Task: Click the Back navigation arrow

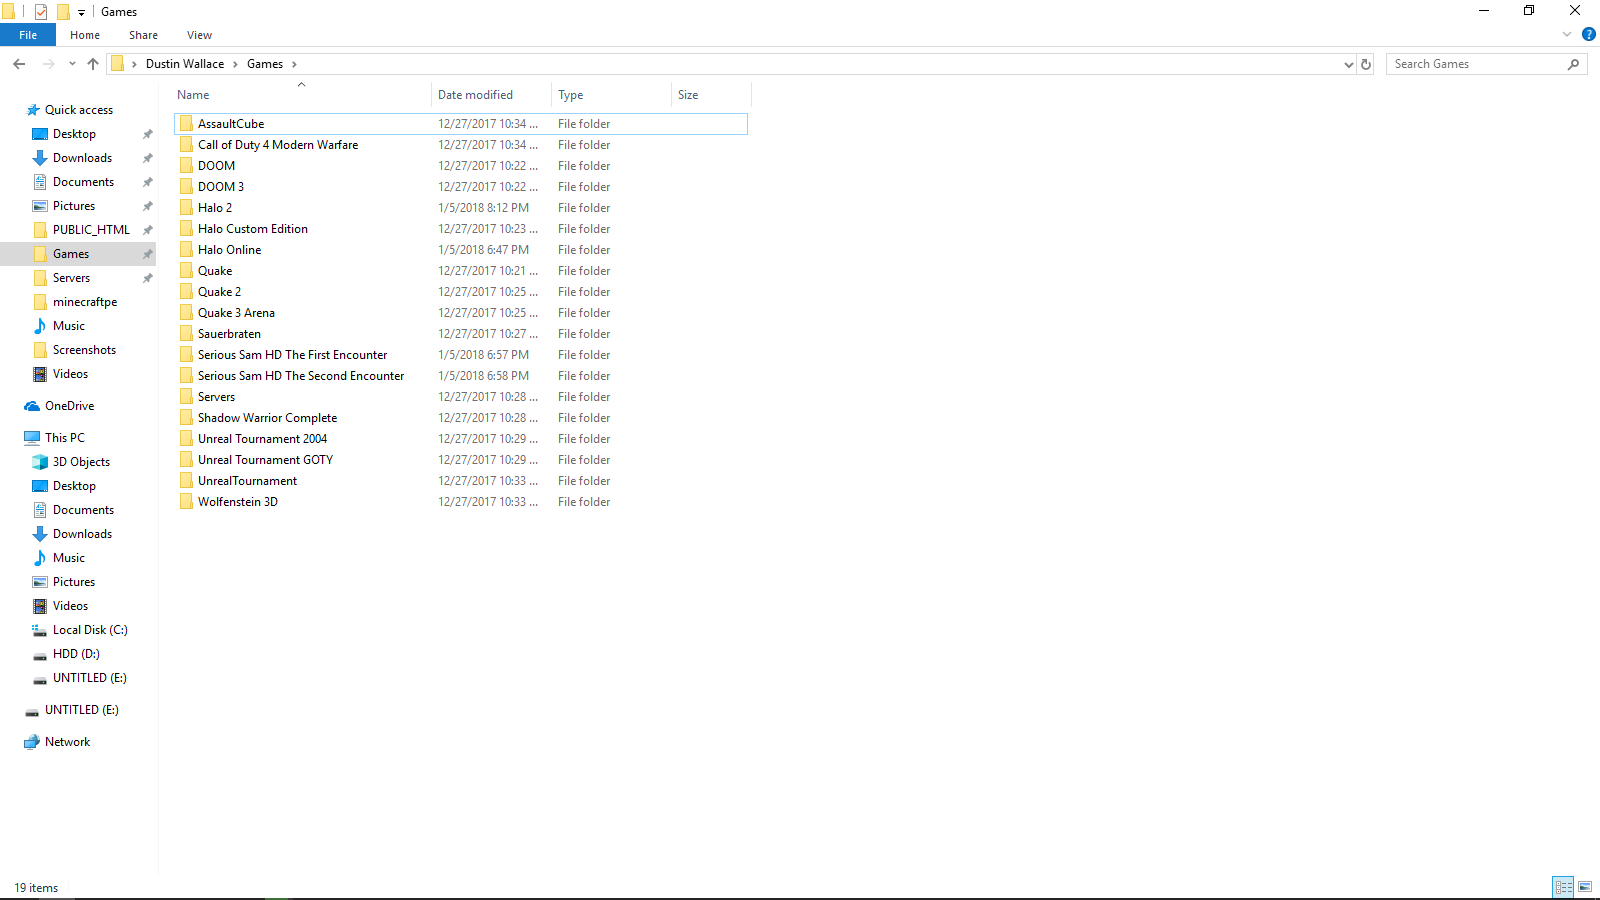Action: [x=19, y=64]
